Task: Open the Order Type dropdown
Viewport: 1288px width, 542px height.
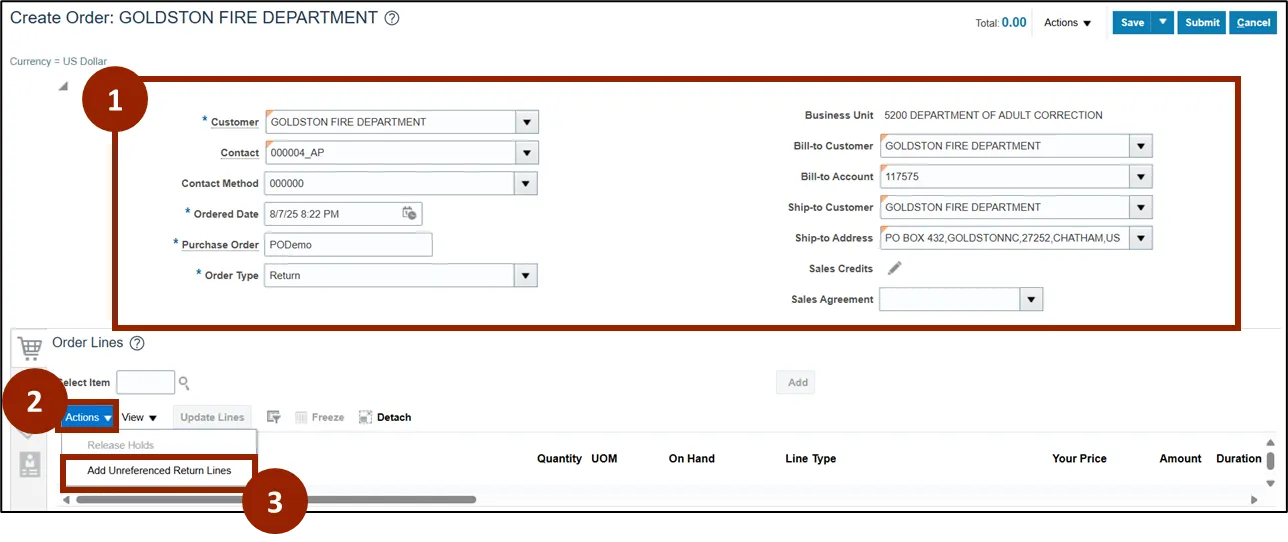Action: [525, 275]
